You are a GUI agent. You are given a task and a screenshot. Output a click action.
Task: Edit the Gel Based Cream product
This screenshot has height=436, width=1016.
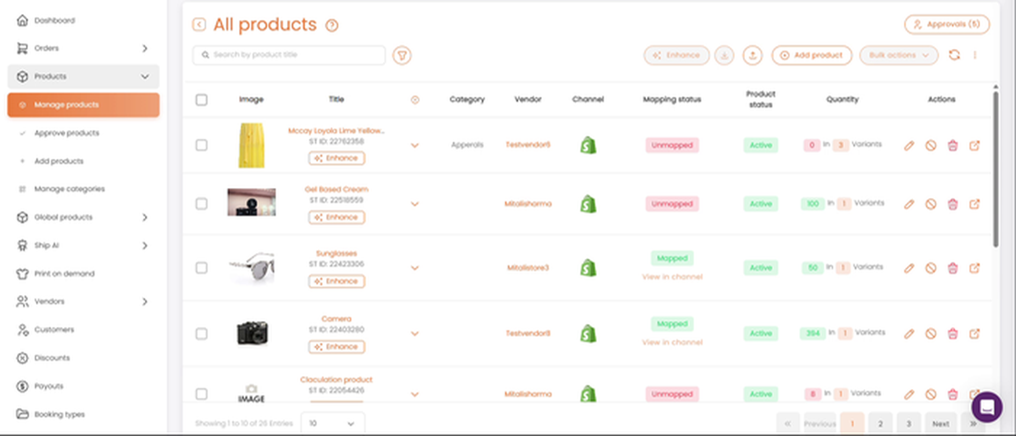click(x=909, y=204)
